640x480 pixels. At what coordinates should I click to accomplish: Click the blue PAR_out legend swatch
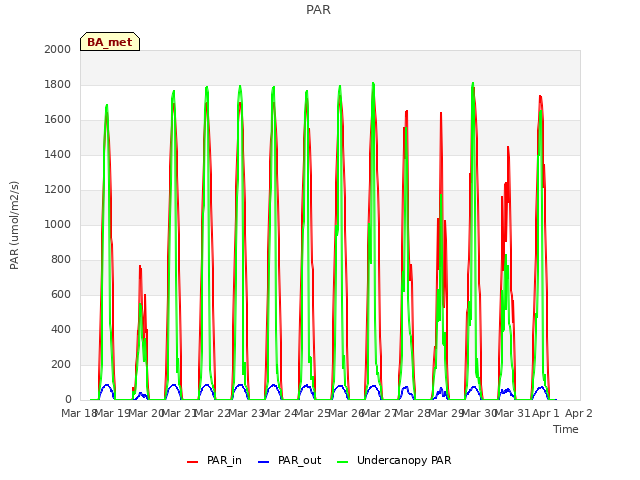(264, 462)
